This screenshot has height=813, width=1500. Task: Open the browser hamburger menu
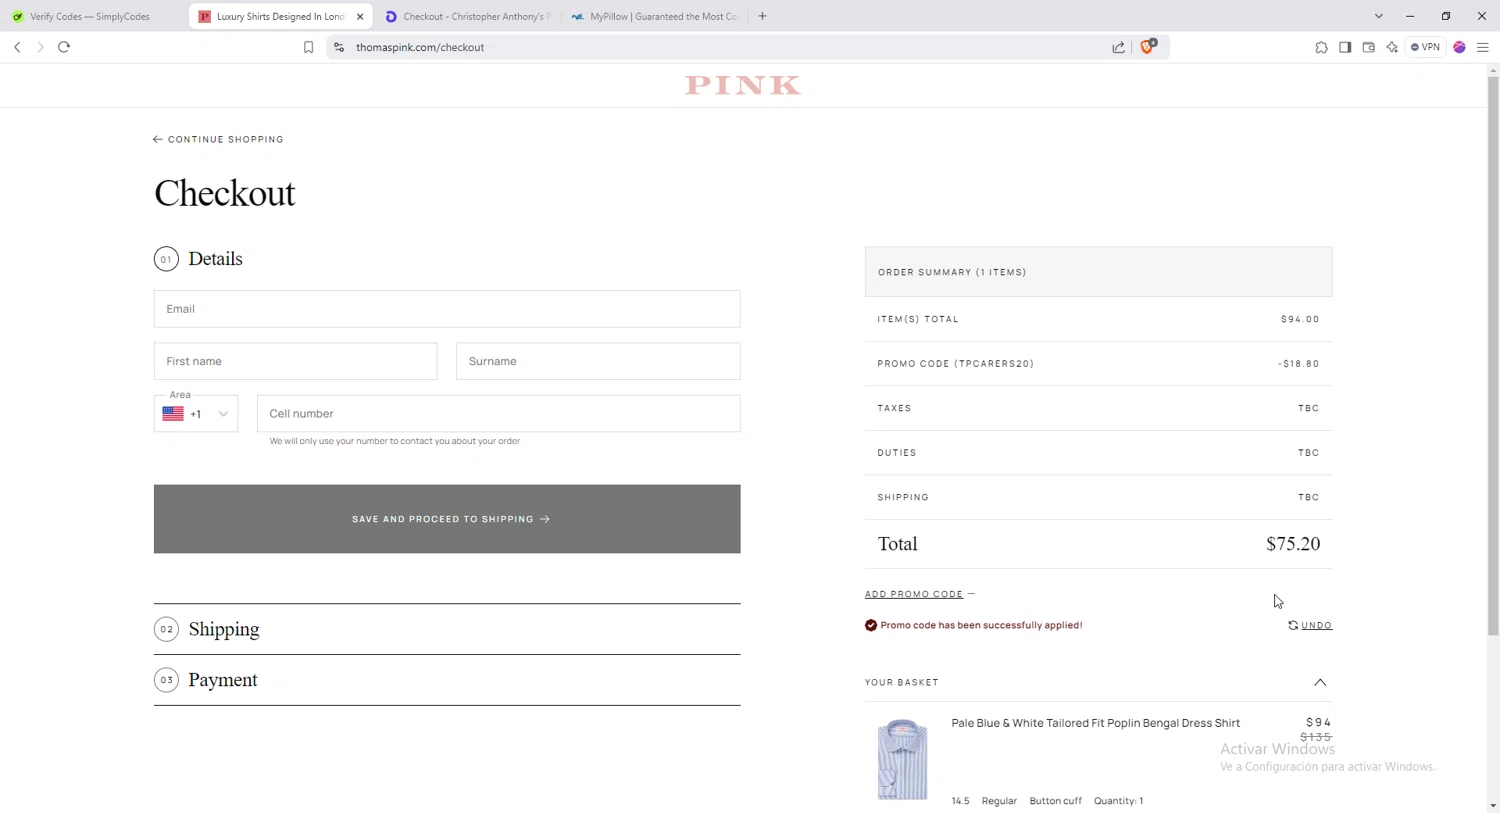click(1483, 47)
